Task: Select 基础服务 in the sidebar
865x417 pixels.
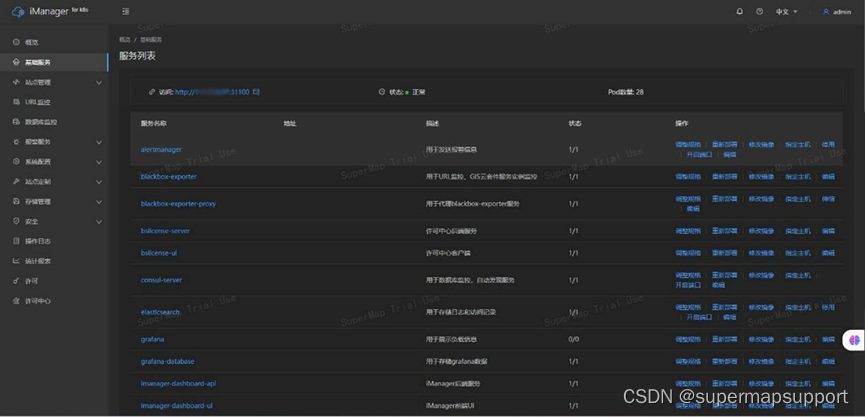Action: [54, 62]
